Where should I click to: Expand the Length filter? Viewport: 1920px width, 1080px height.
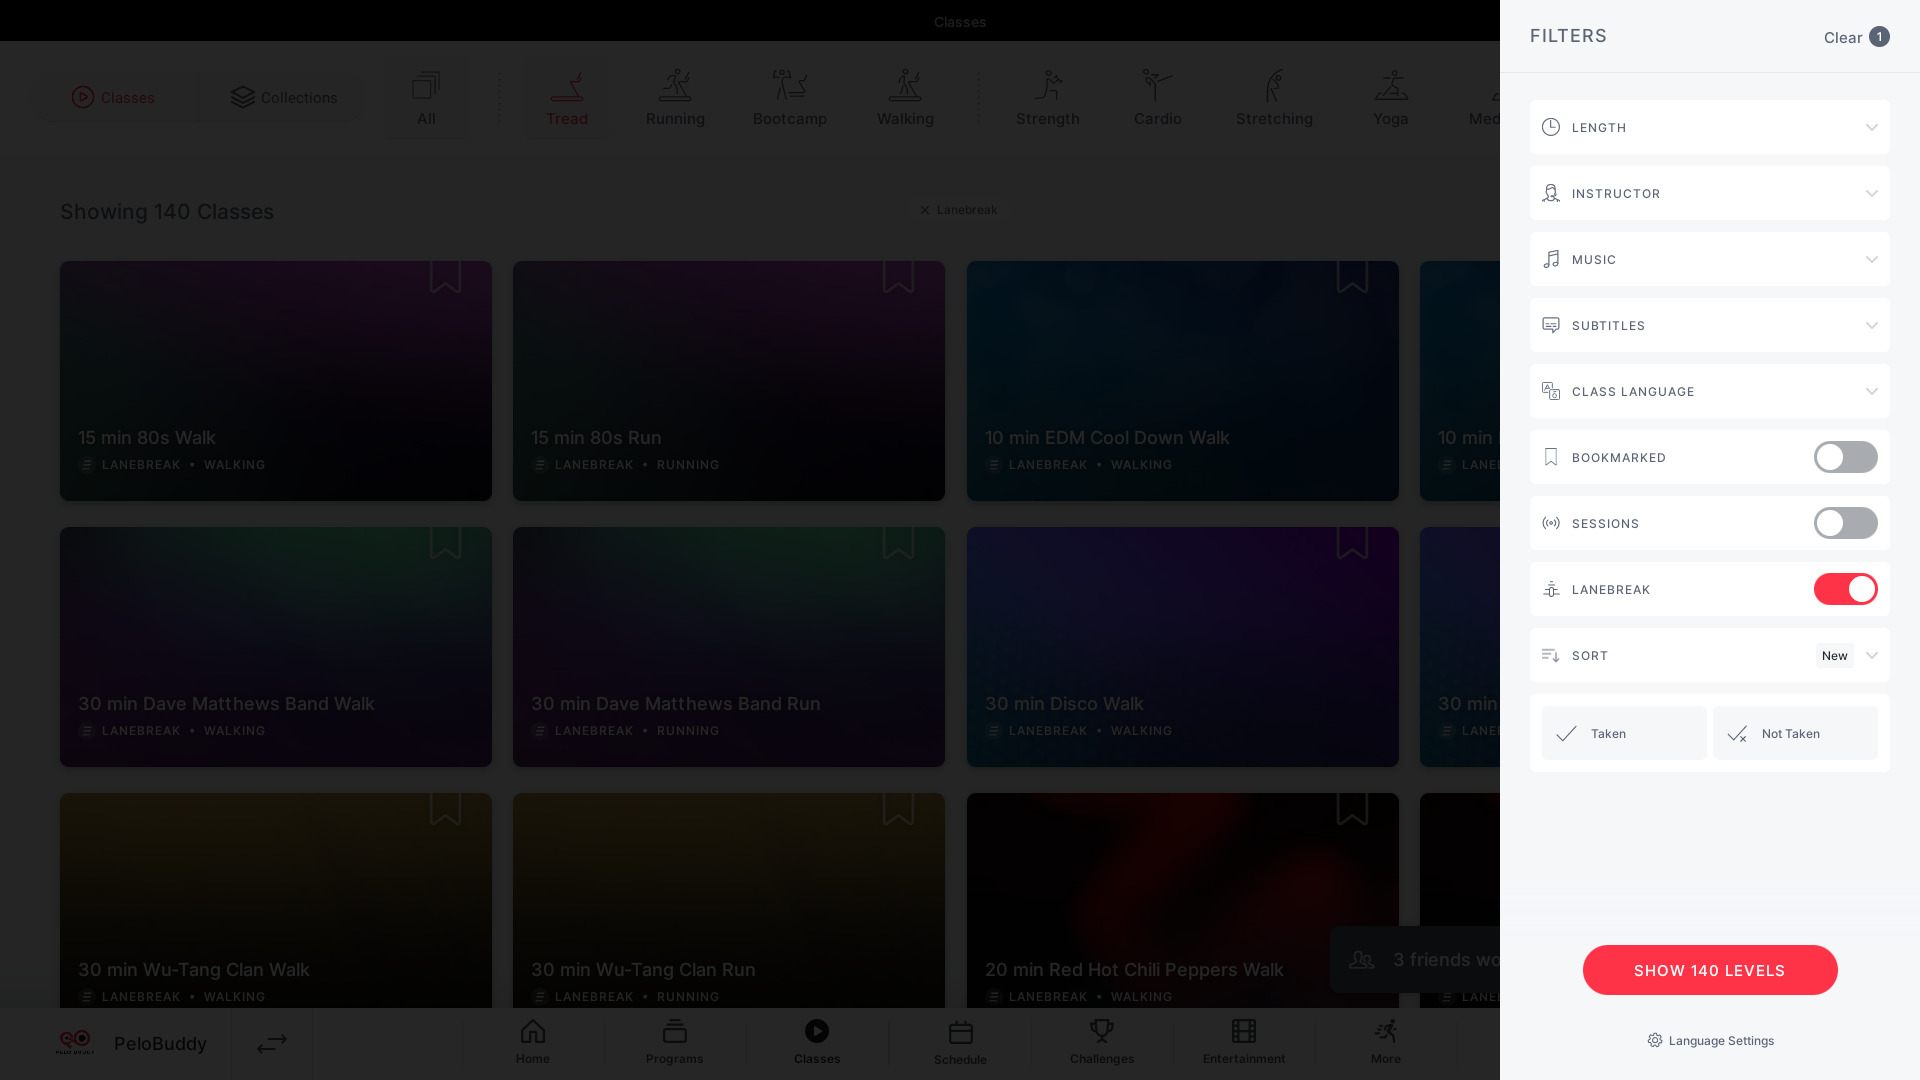click(x=1710, y=127)
